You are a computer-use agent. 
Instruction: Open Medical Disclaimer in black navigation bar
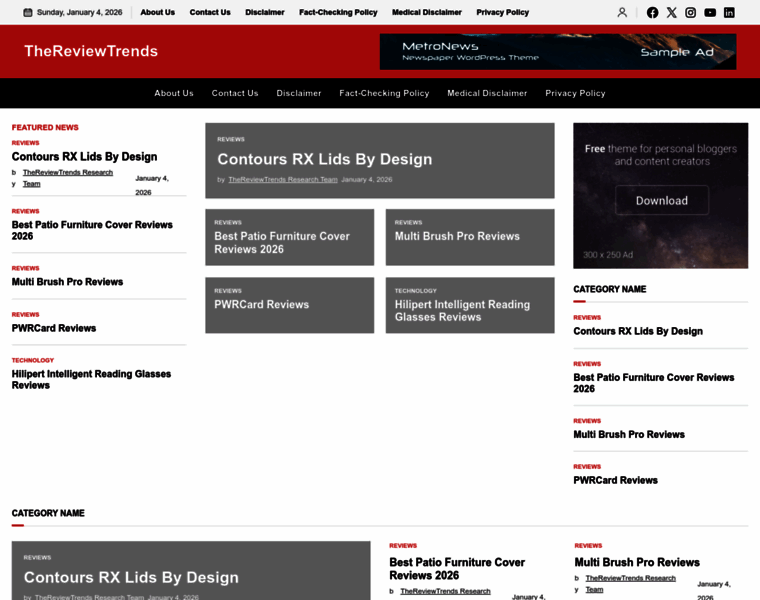coord(487,93)
